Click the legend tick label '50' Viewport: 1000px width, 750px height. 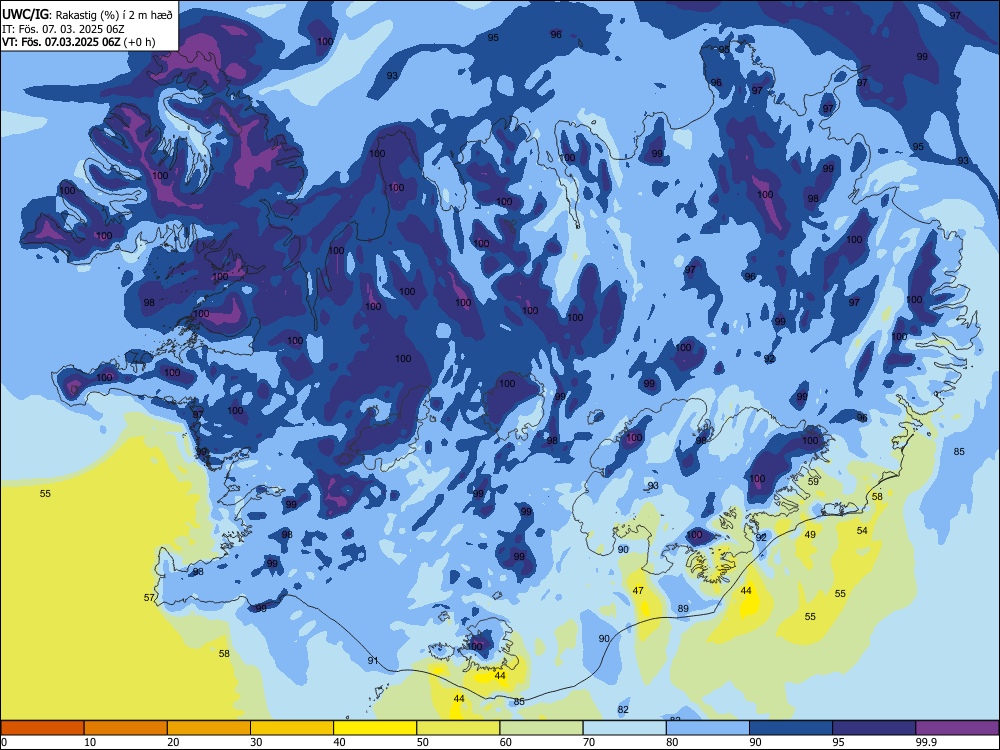(x=422, y=742)
